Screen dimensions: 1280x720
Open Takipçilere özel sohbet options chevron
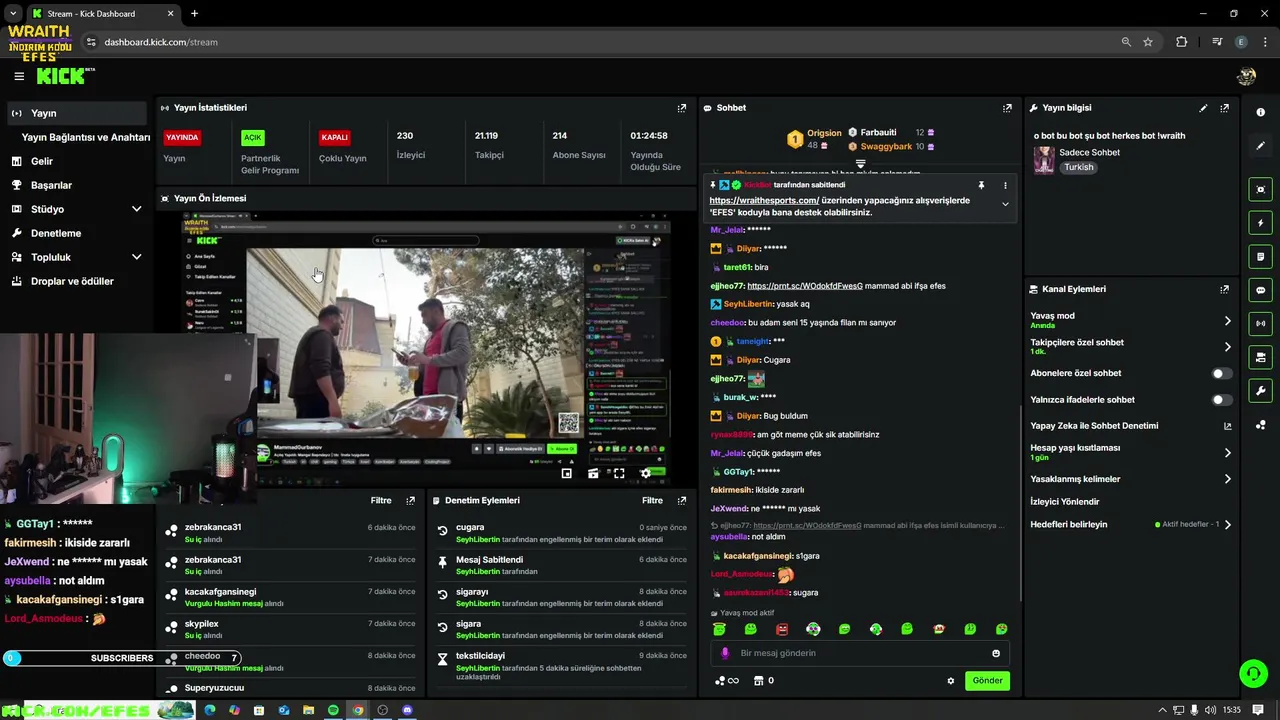click(1227, 347)
